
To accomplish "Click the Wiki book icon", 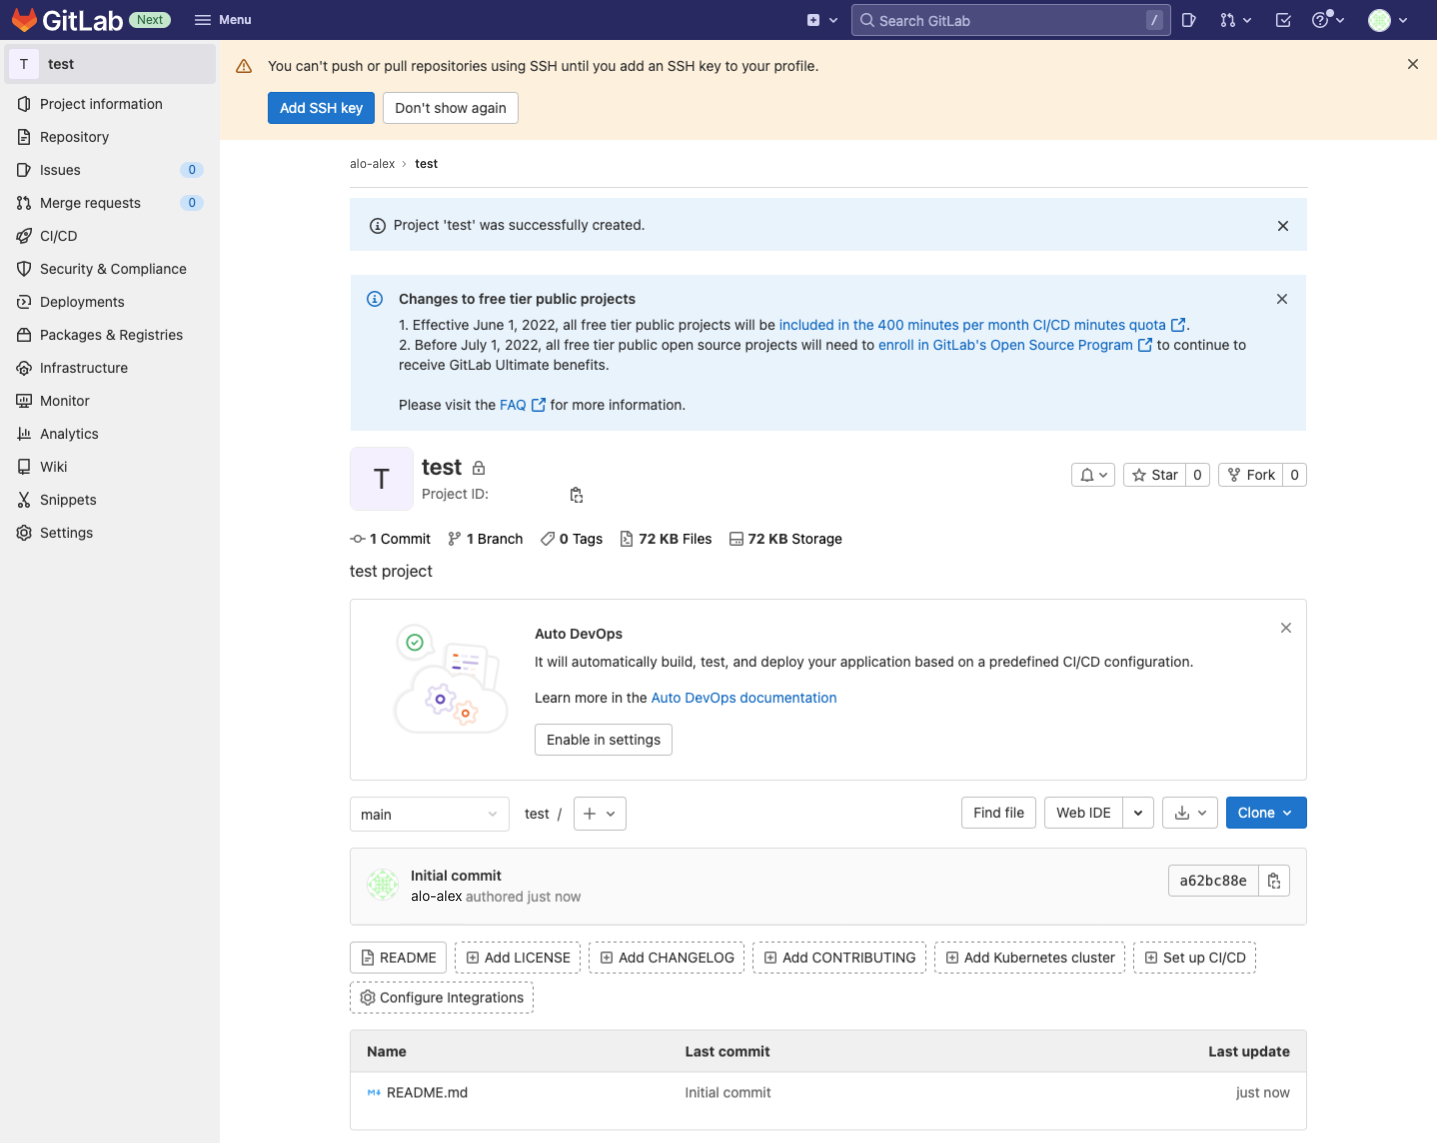I will (24, 467).
